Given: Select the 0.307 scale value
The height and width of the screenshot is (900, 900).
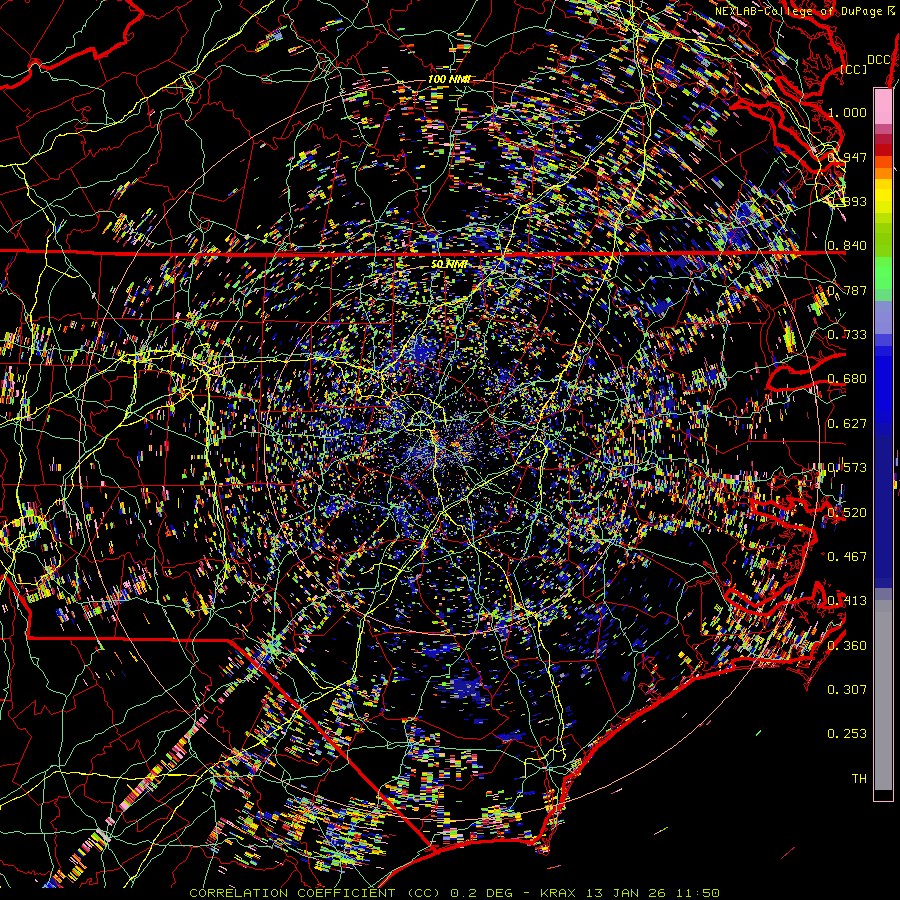Looking at the screenshot, I should pos(847,690).
